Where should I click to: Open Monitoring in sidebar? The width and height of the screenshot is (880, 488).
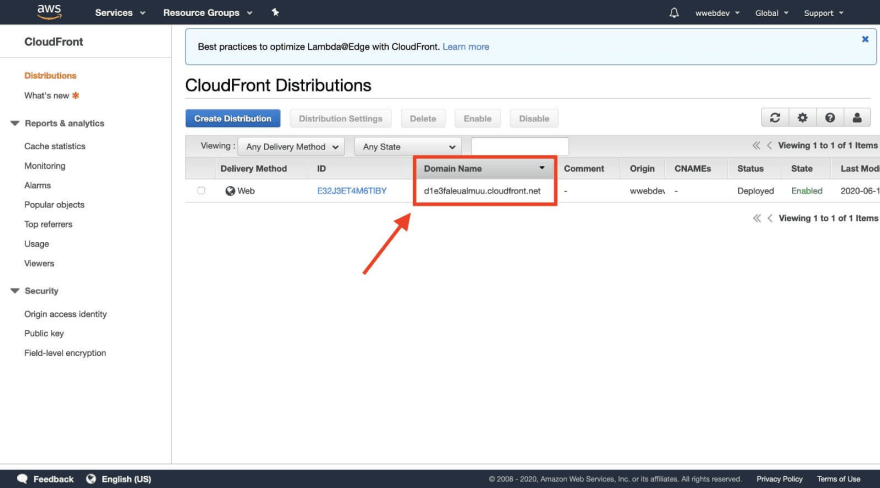[44, 166]
